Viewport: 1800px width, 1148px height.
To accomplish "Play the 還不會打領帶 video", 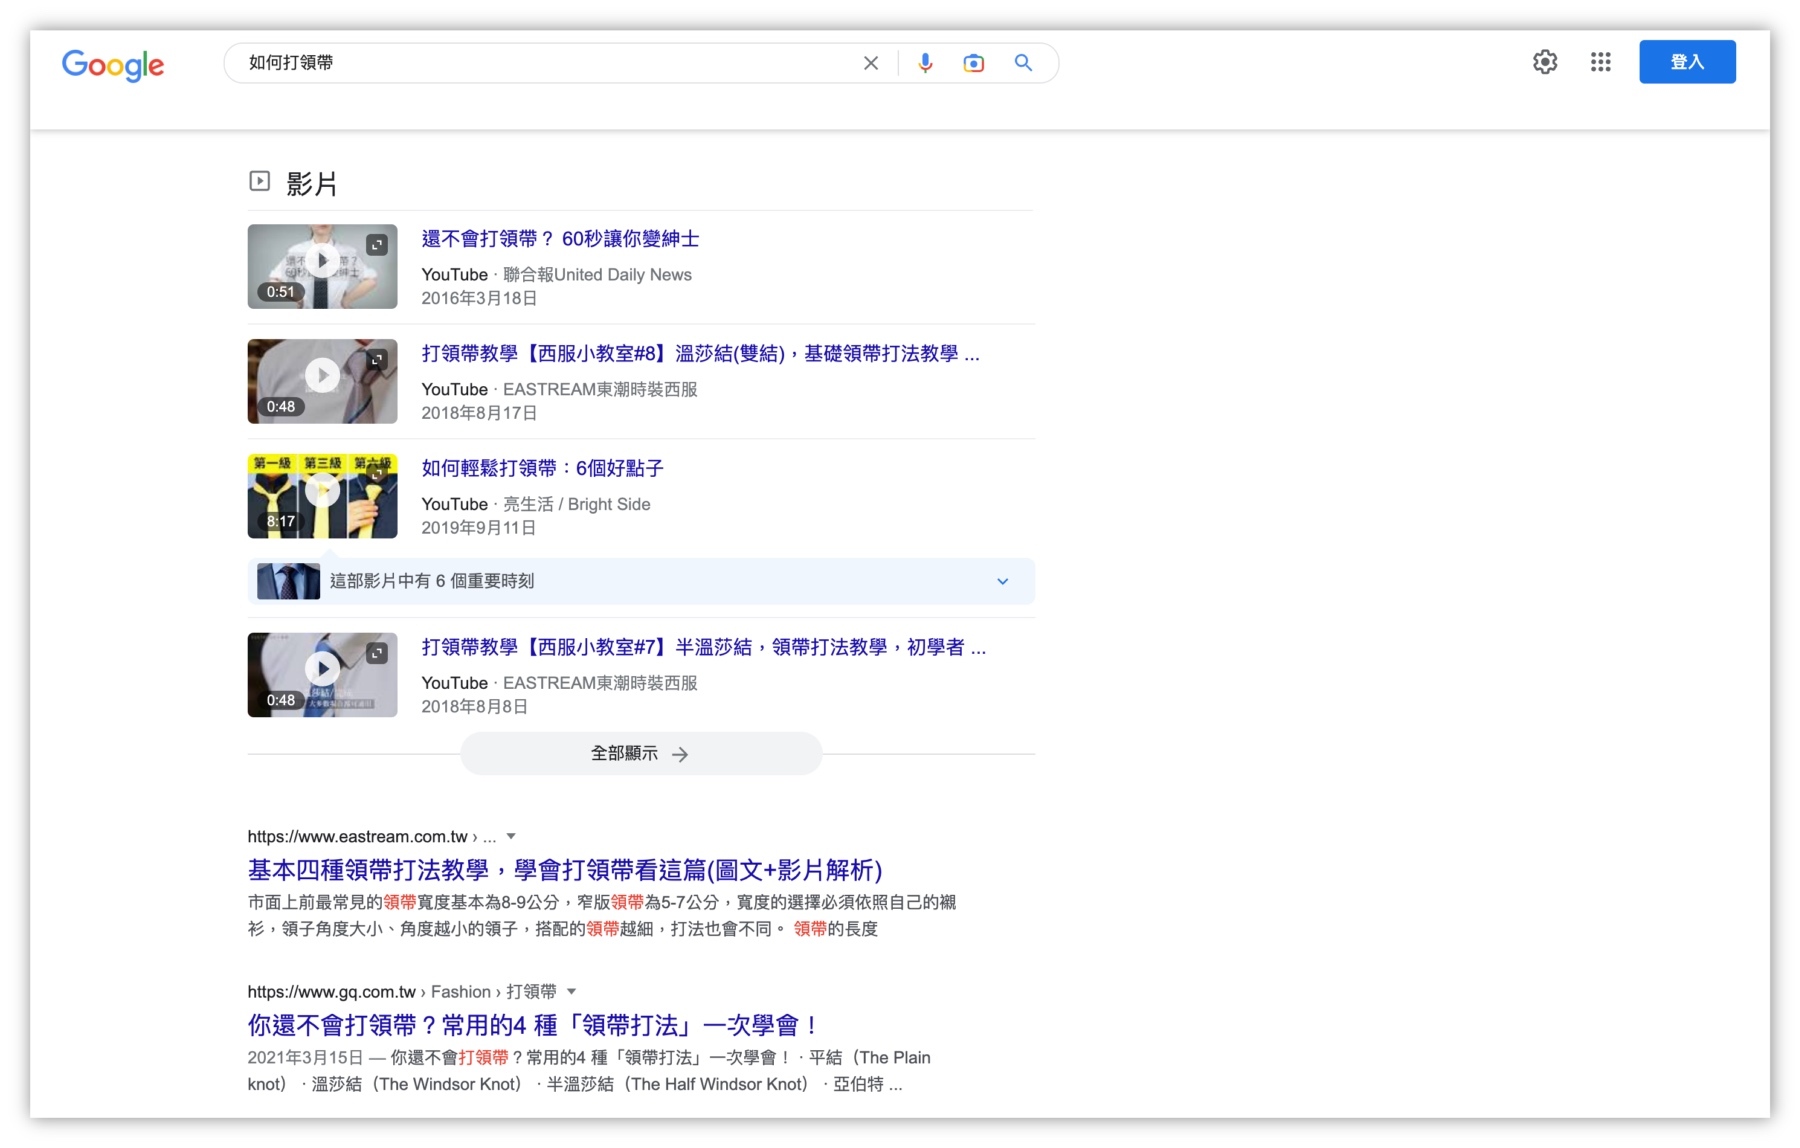I will [322, 260].
